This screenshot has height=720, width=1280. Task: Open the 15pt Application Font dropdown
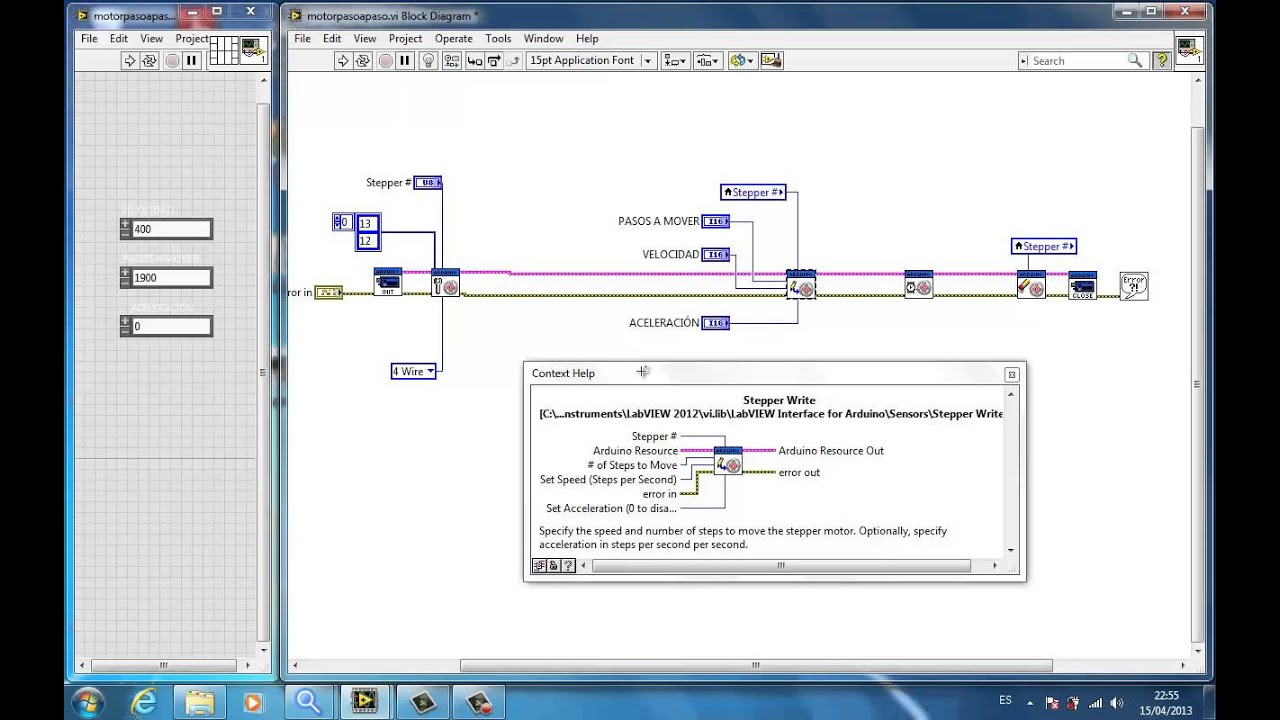tap(591, 61)
